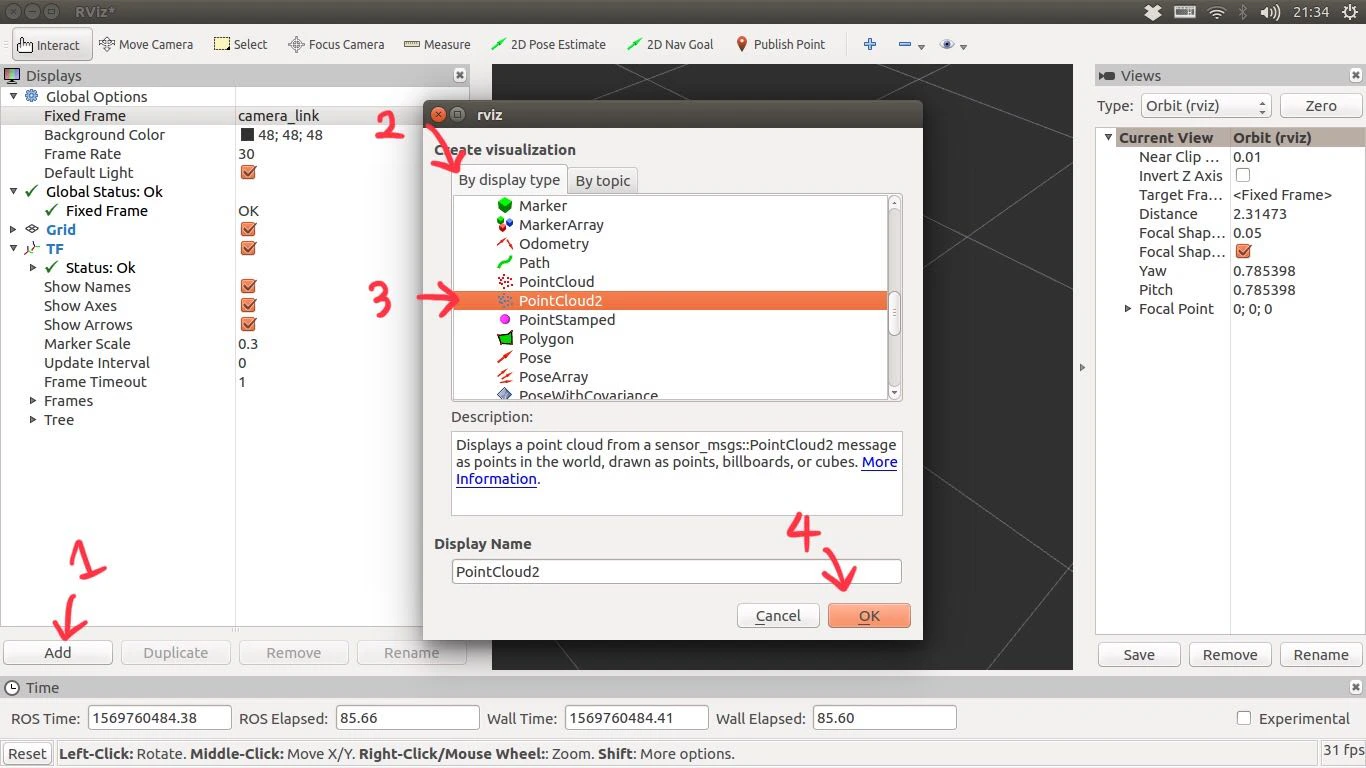
Task: Open the sound volume indicator
Action: [x=1271, y=12]
